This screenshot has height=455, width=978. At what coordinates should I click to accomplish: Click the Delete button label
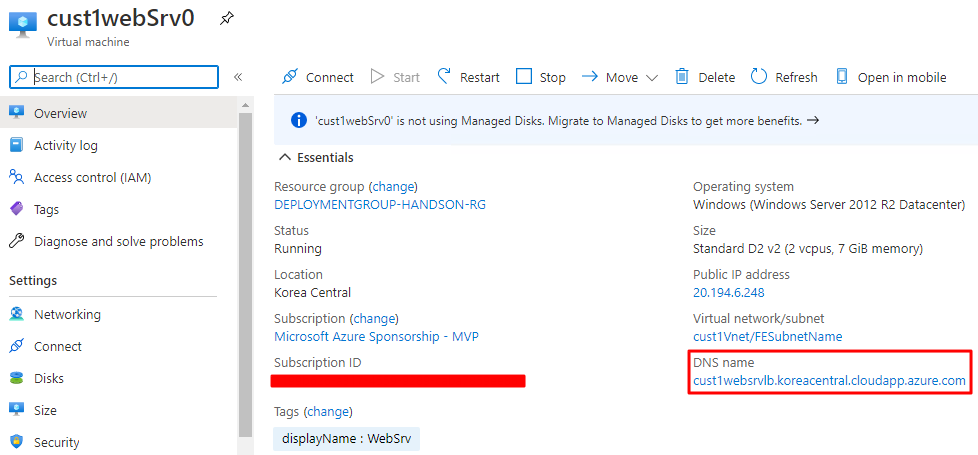coord(717,77)
